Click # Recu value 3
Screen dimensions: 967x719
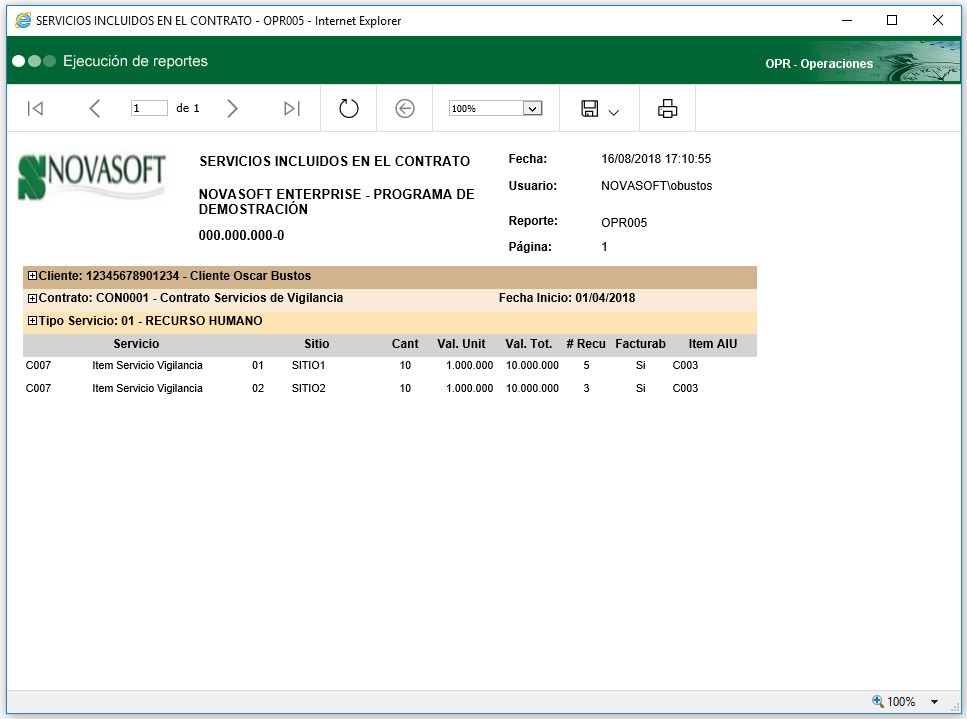tap(586, 388)
